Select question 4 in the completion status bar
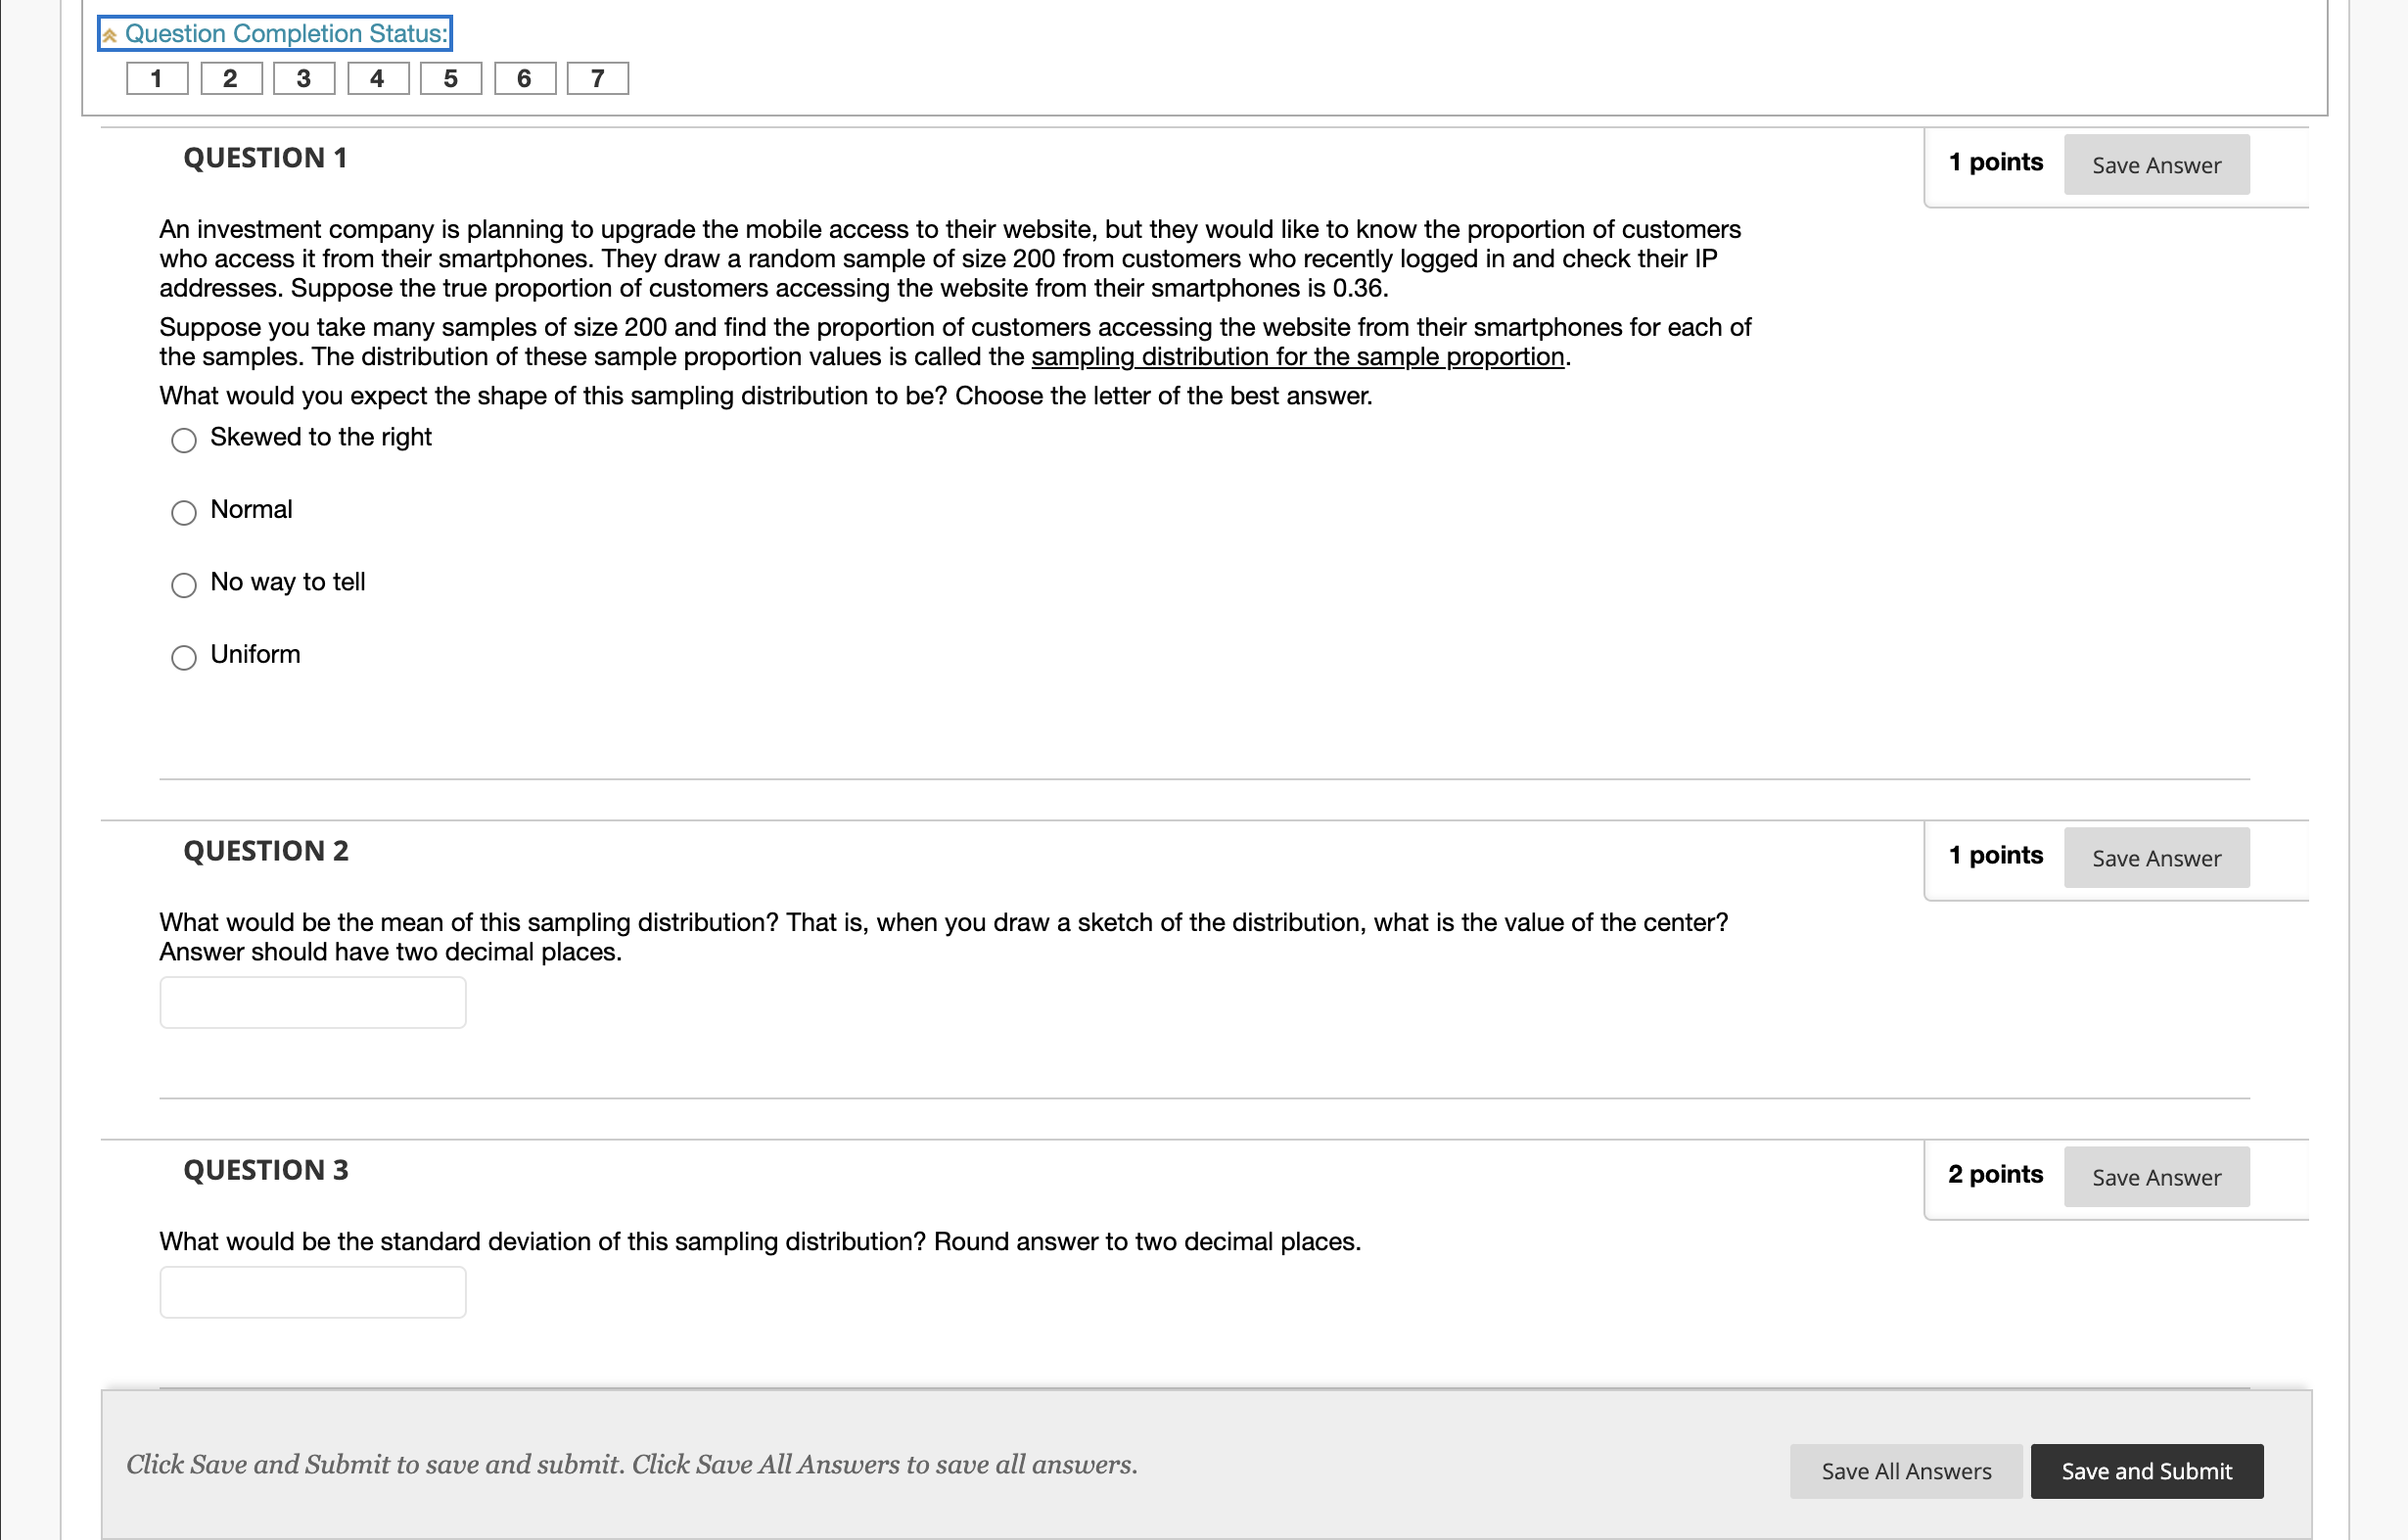Image resolution: width=2408 pixels, height=1540 pixels. tap(377, 78)
